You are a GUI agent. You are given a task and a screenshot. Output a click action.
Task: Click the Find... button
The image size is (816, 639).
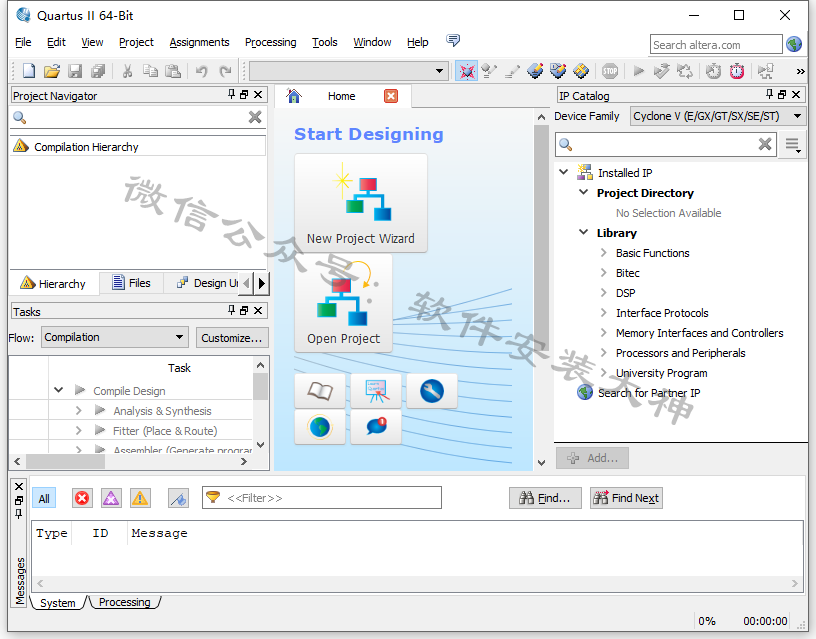[x=545, y=499]
